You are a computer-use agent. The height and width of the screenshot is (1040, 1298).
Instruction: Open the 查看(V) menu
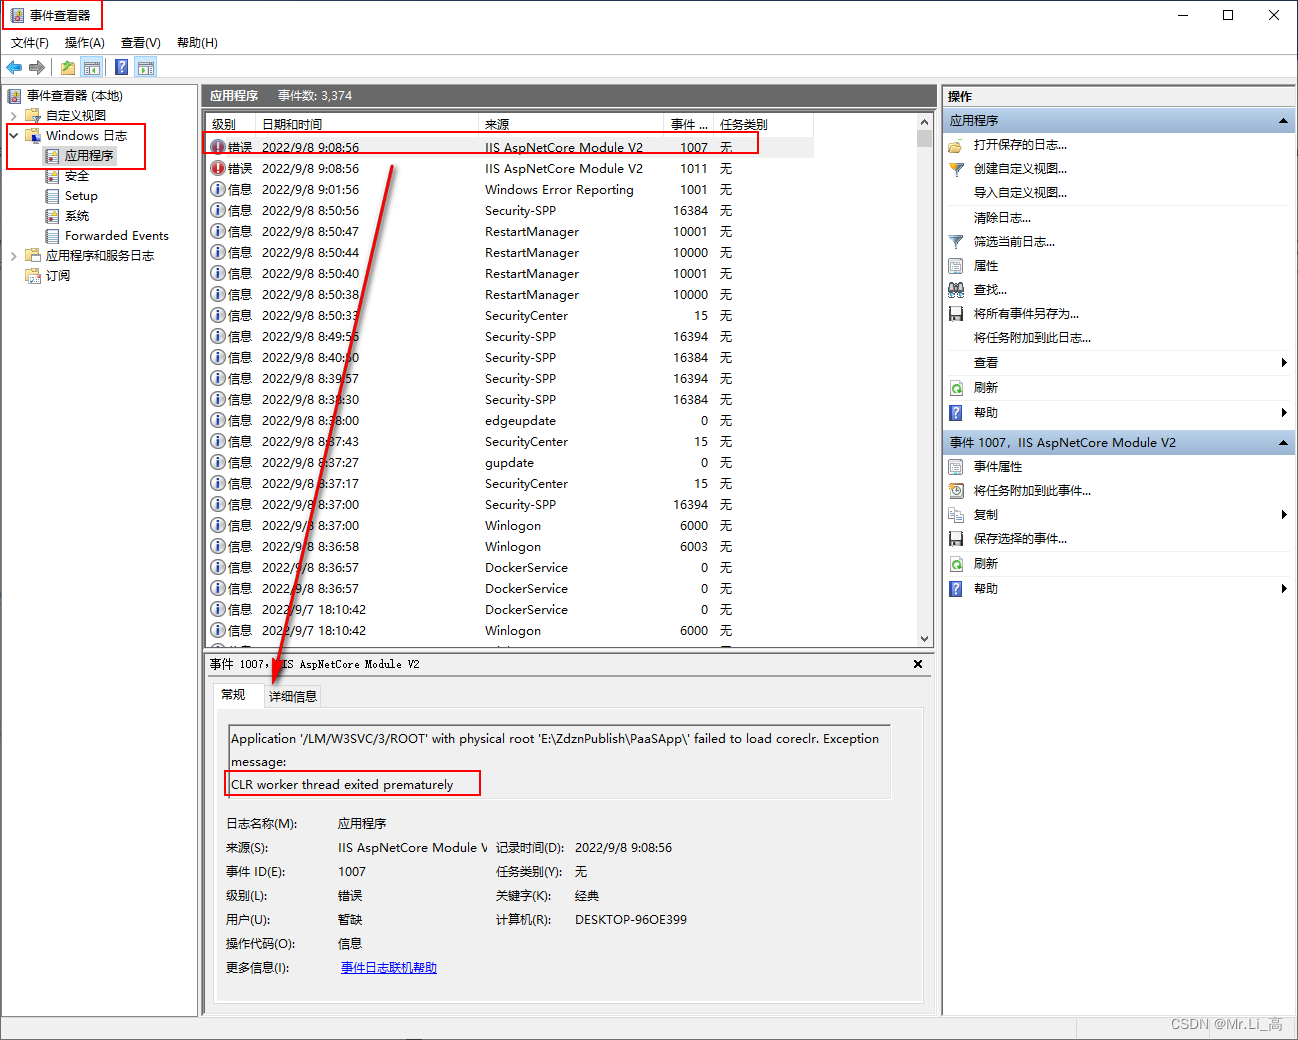141,43
